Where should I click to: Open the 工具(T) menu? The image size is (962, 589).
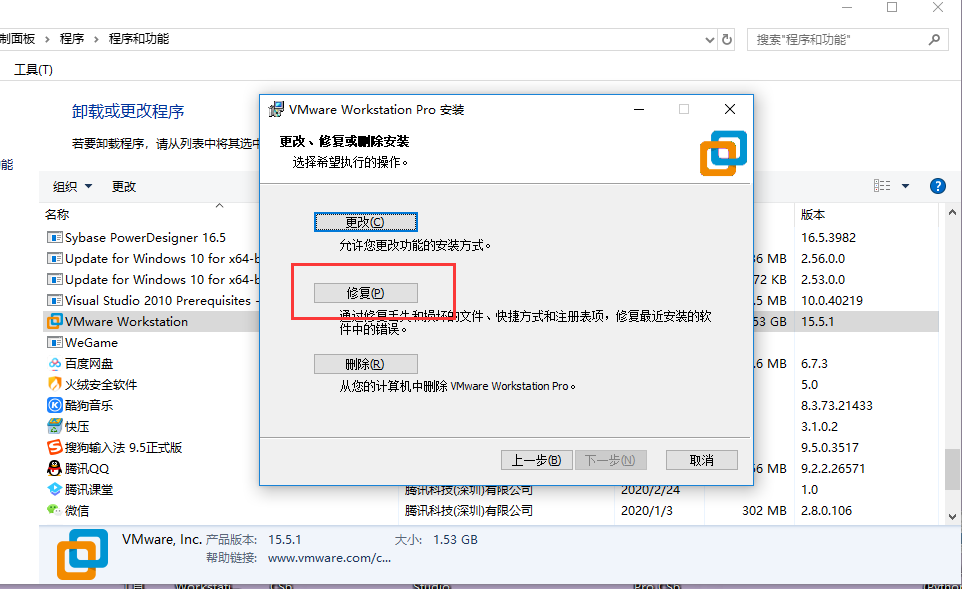[31, 69]
